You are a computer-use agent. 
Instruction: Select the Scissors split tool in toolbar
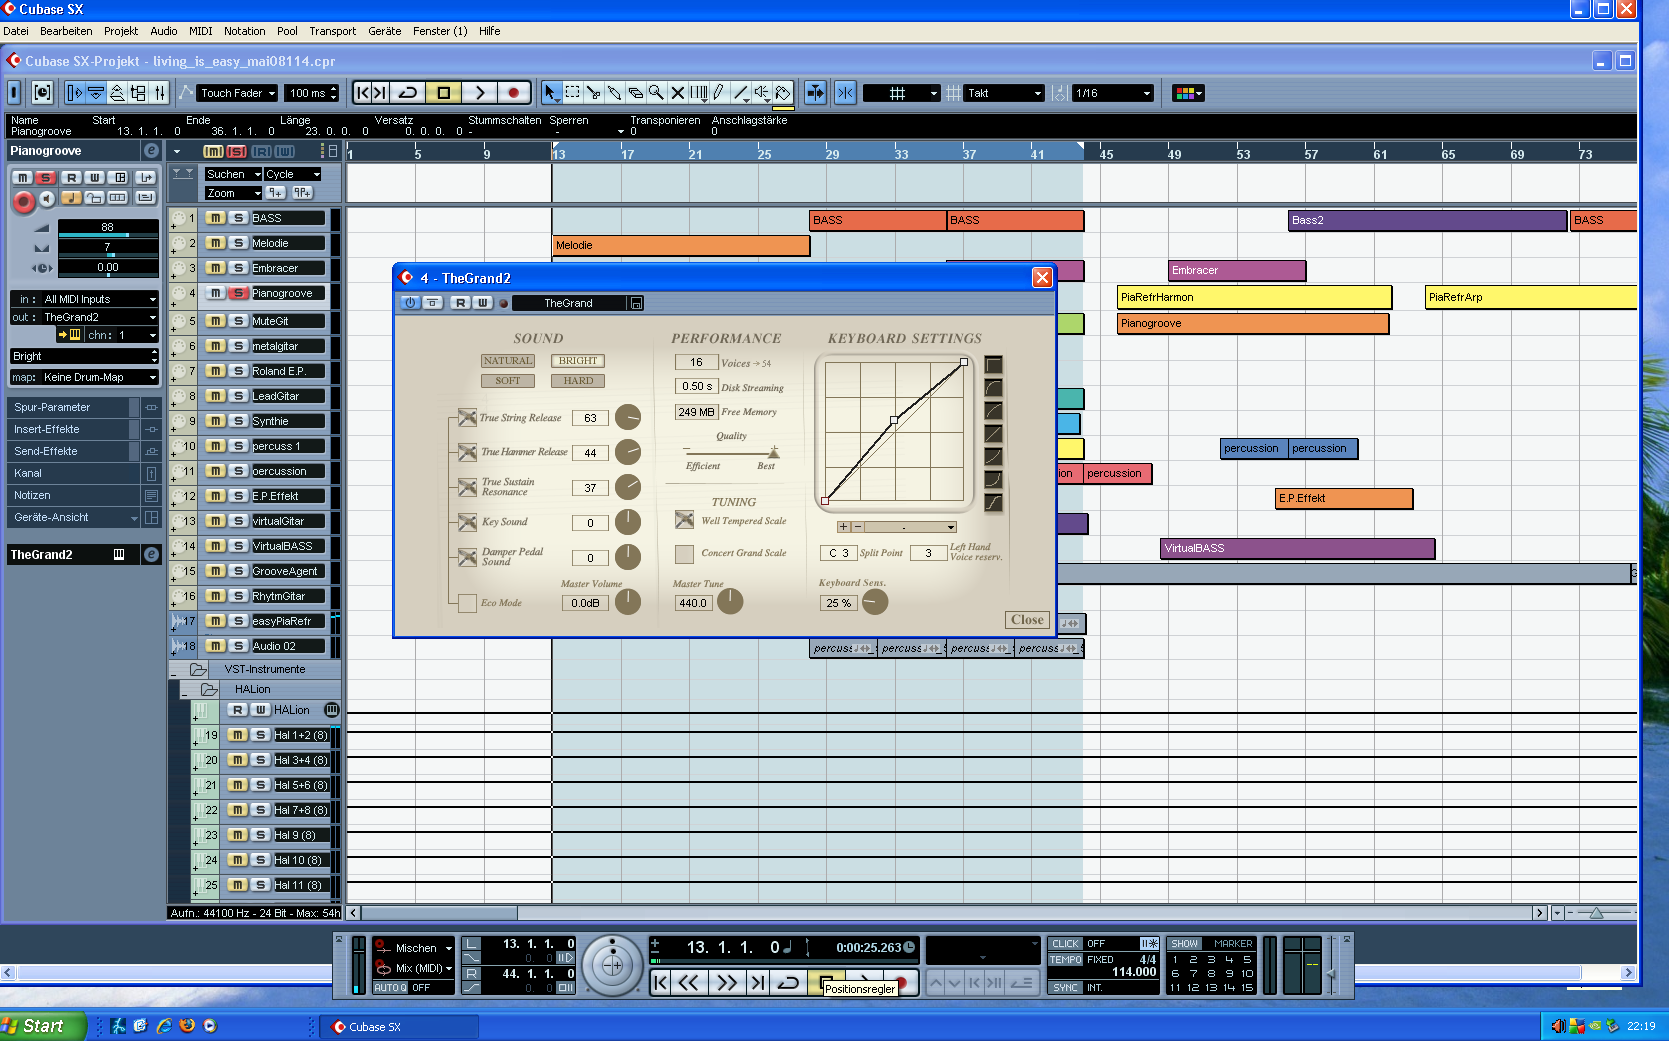pyautogui.click(x=593, y=93)
